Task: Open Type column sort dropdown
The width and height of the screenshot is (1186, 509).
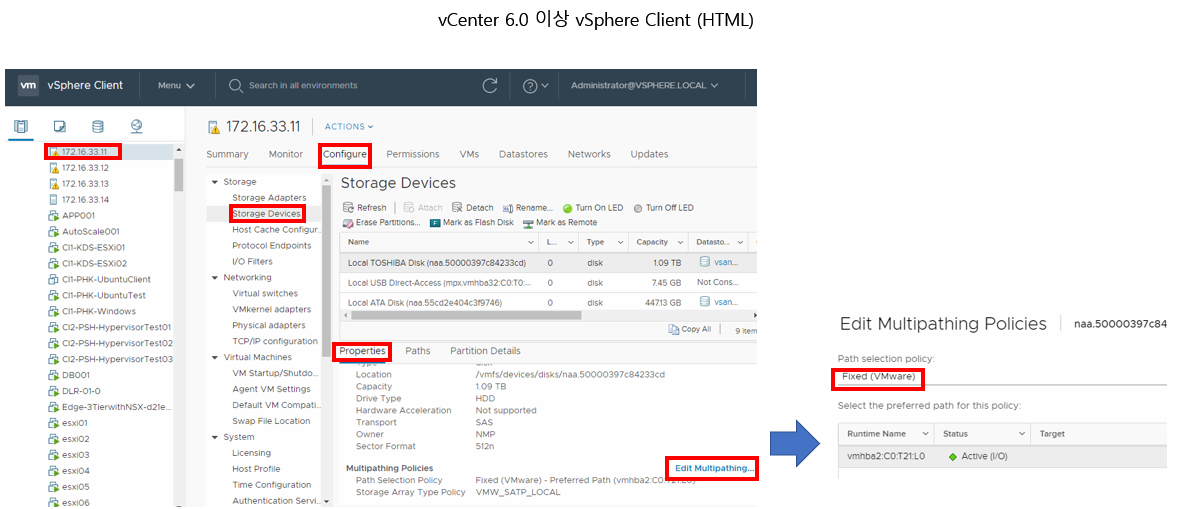Action: click(621, 242)
